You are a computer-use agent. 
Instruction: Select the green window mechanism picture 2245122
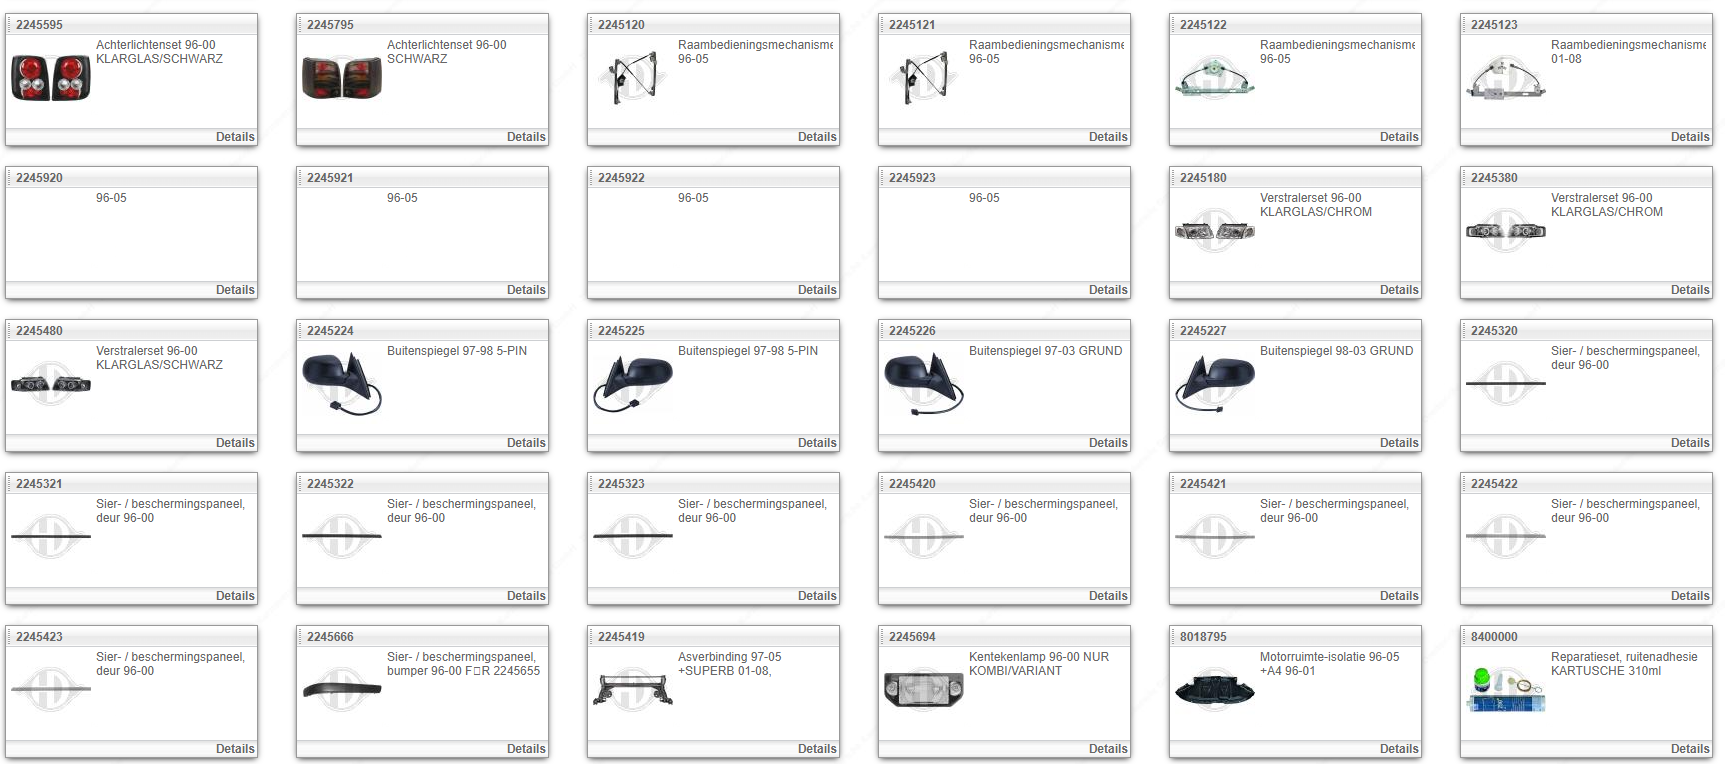click(x=1215, y=78)
